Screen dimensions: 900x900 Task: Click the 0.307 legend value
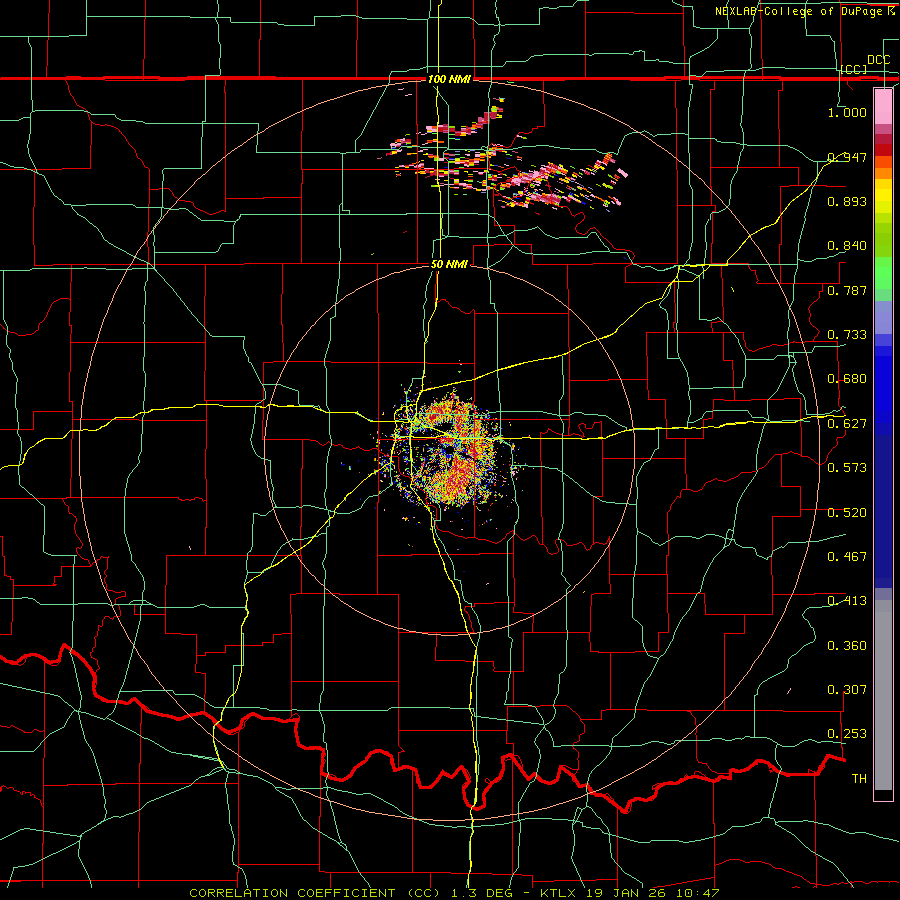847,690
